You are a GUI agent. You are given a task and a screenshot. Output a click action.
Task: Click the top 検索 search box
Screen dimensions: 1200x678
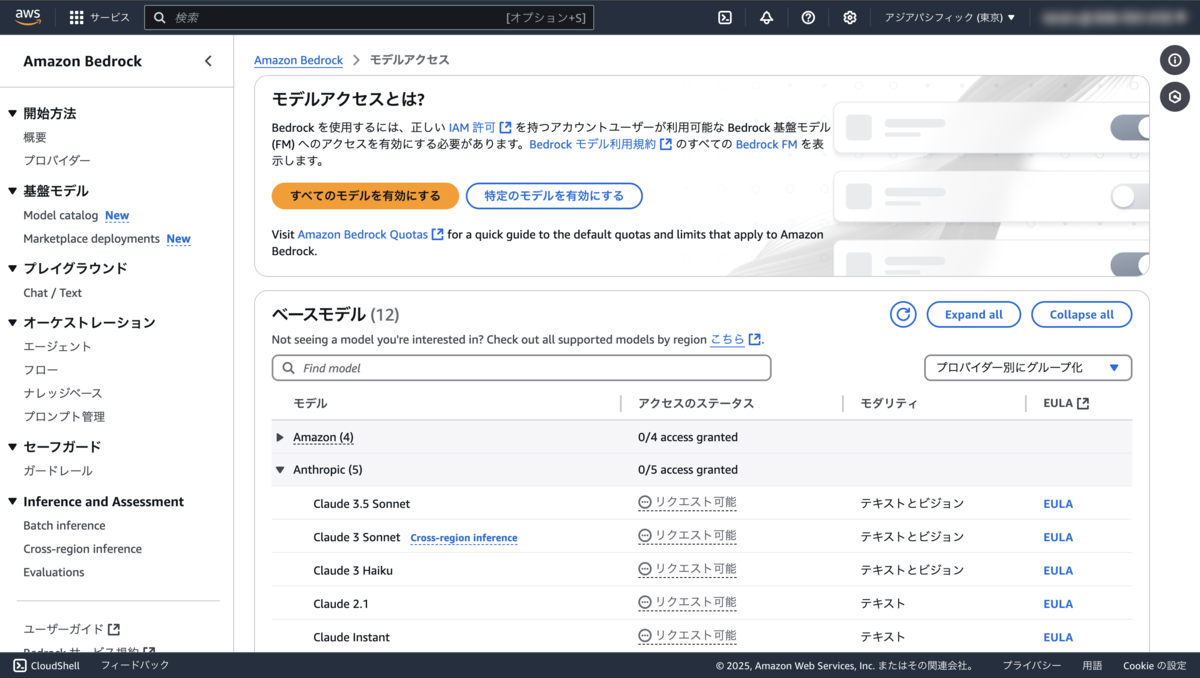[x=369, y=17]
